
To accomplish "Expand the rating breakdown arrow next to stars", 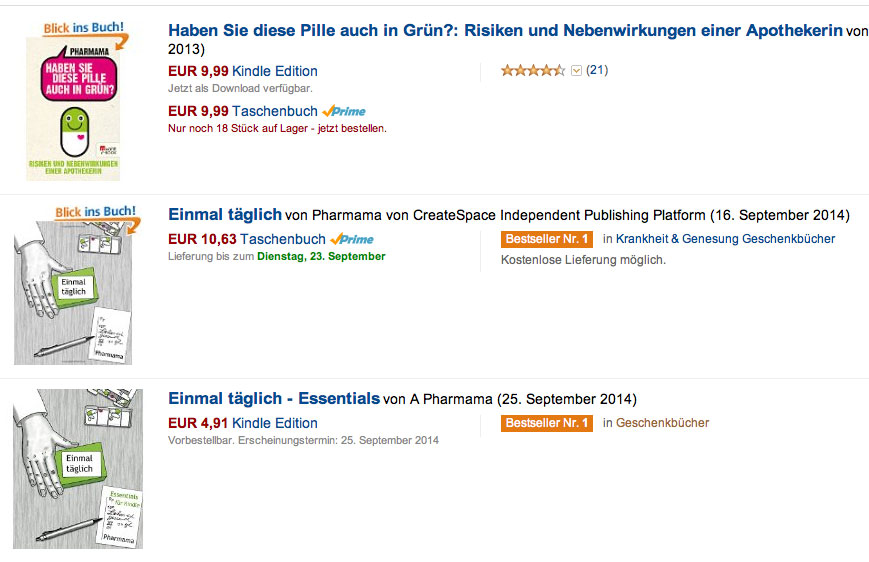I will (576, 71).
